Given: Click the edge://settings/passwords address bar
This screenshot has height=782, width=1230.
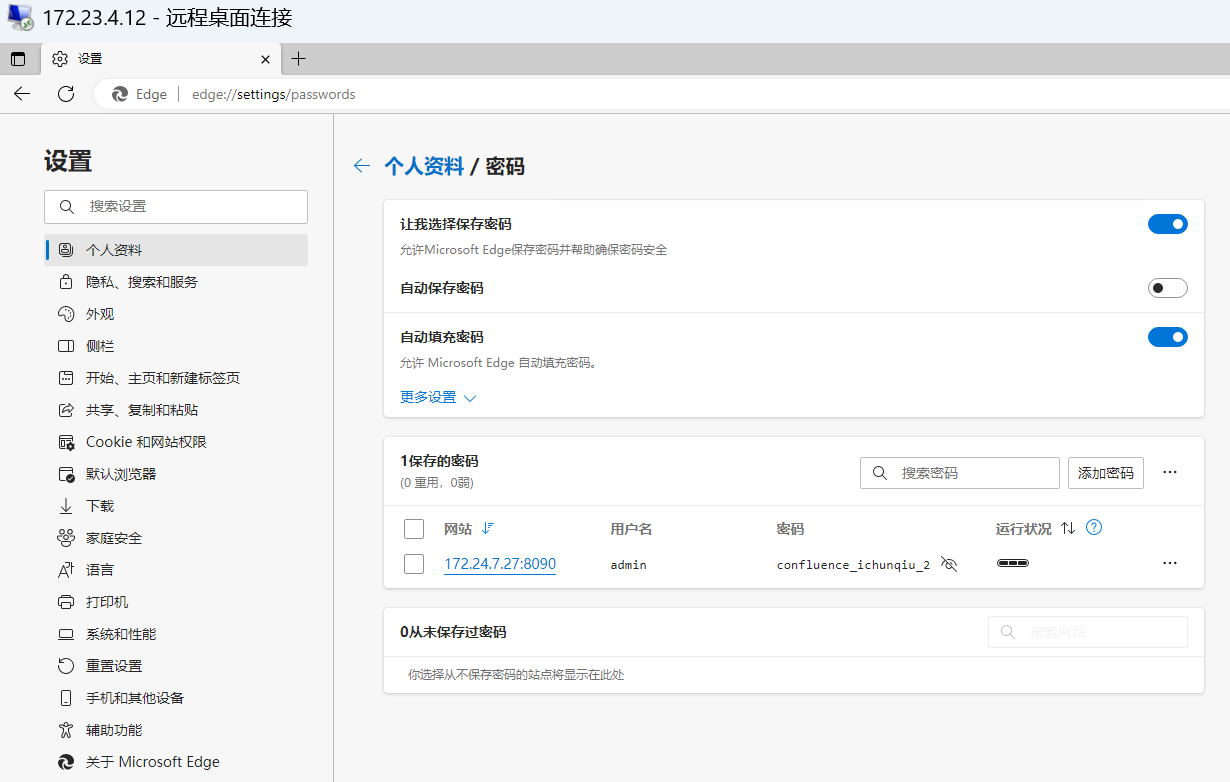Looking at the screenshot, I should [x=273, y=95].
